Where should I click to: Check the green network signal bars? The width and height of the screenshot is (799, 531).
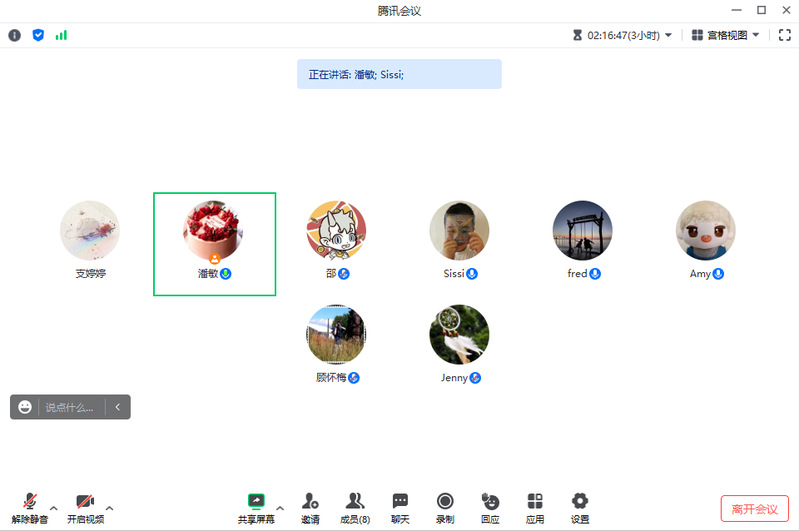click(x=61, y=35)
